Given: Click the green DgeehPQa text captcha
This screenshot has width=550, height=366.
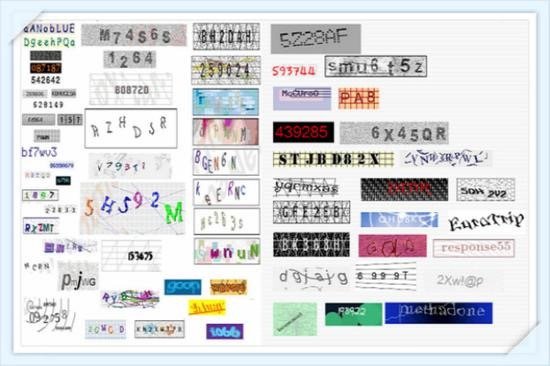Looking at the screenshot, I should click(49, 42).
